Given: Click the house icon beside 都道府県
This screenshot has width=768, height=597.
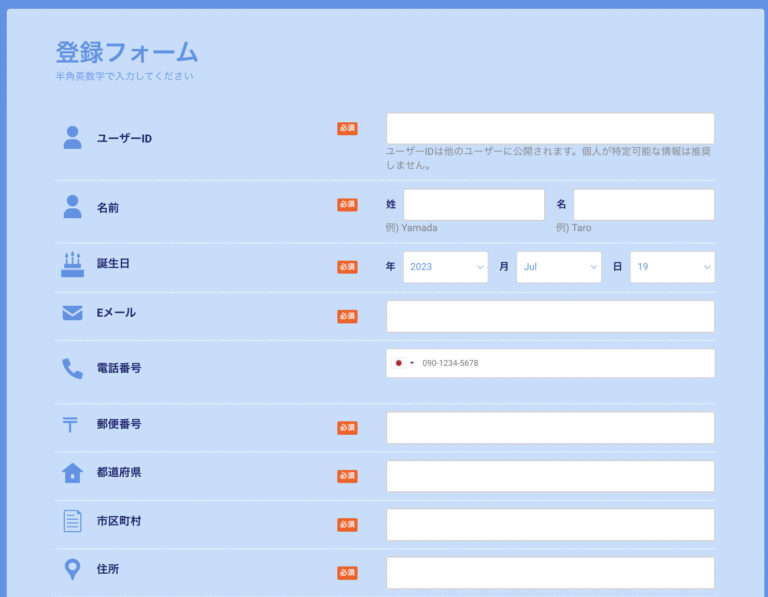Looking at the screenshot, I should (72, 473).
